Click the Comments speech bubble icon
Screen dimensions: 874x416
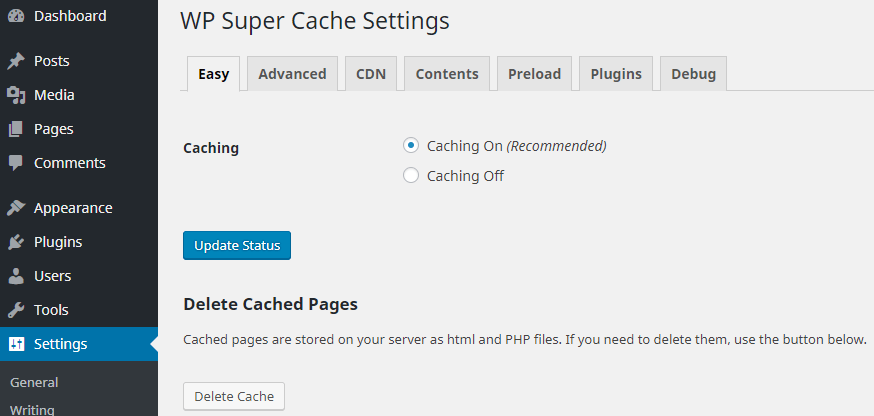click(16, 163)
